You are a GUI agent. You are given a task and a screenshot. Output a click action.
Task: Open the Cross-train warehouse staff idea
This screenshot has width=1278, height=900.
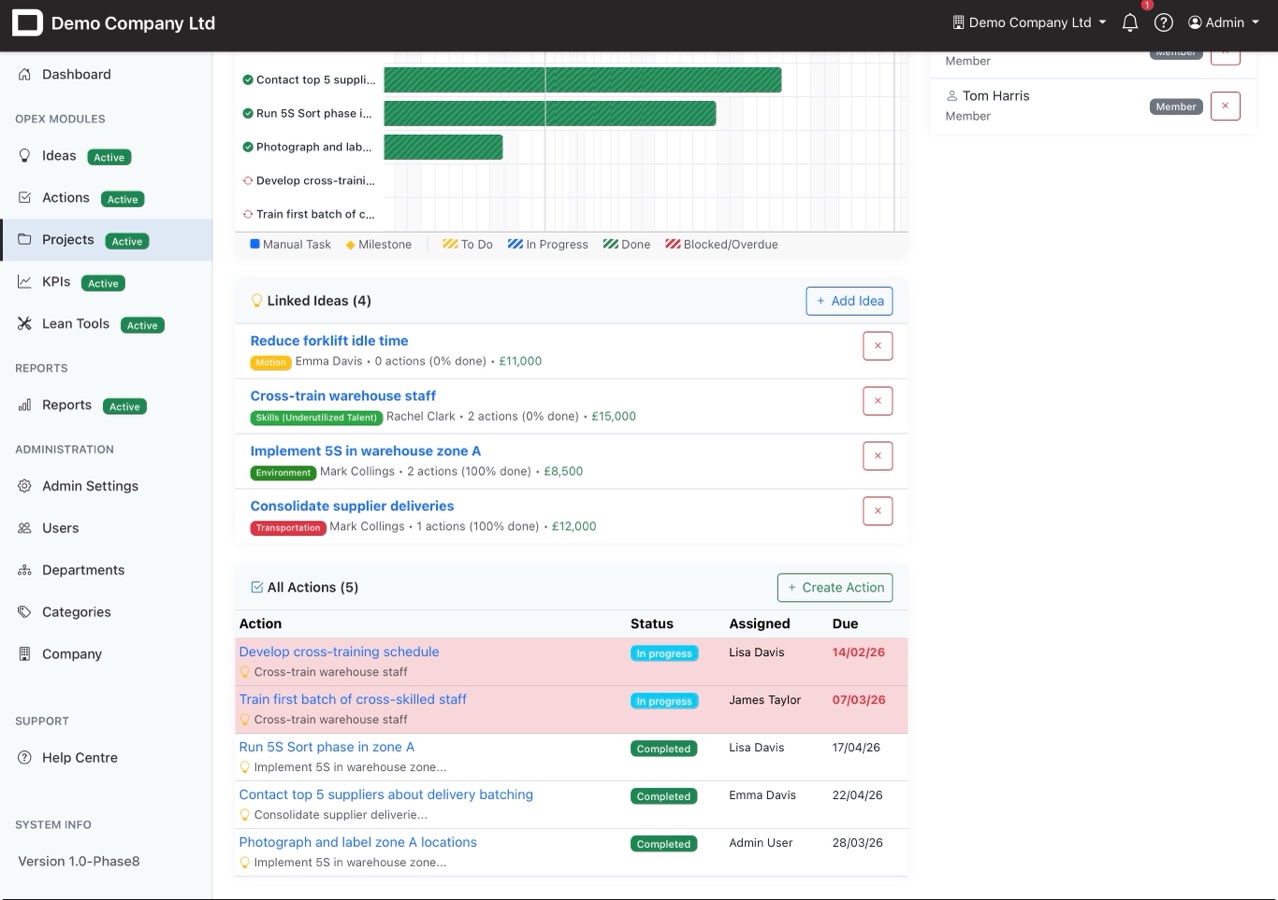[x=342, y=395]
